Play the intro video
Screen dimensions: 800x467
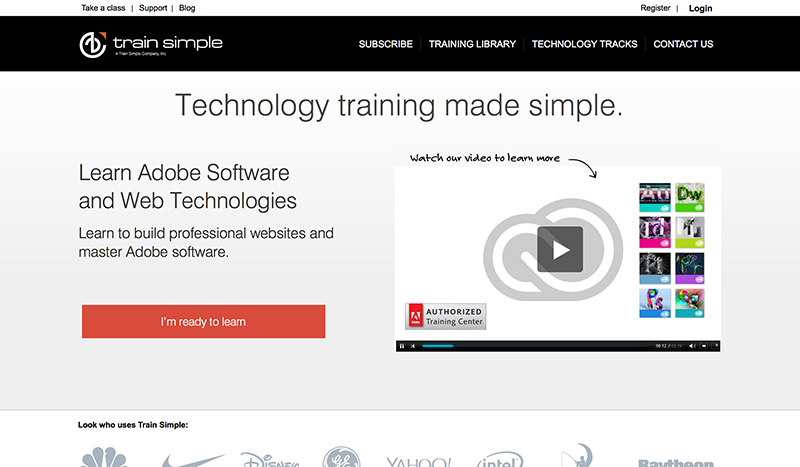click(560, 249)
